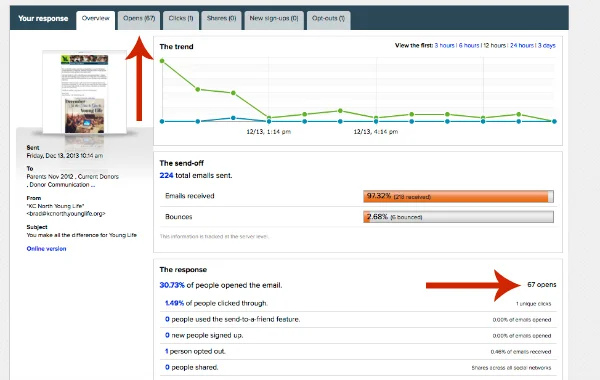View the first 3 days trend
600x380 pixels.
point(547,46)
